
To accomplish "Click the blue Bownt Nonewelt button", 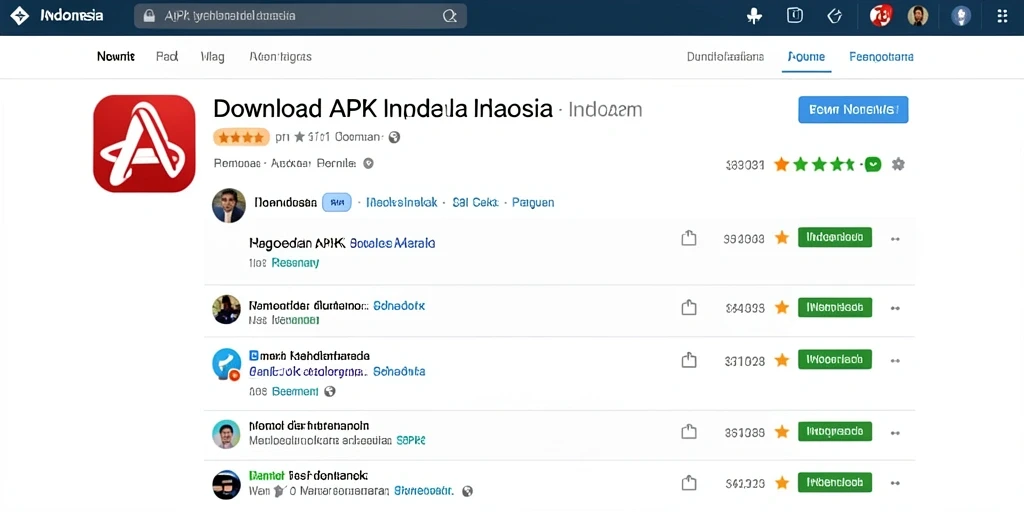I will coord(853,110).
